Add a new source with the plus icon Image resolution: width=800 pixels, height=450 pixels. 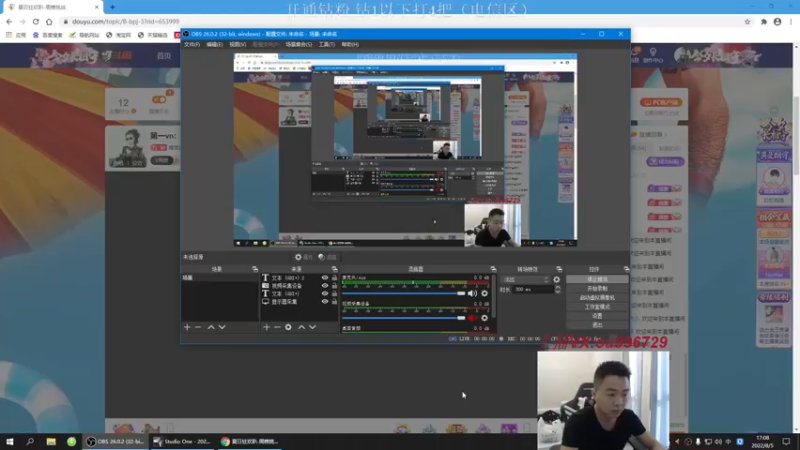tap(266, 327)
